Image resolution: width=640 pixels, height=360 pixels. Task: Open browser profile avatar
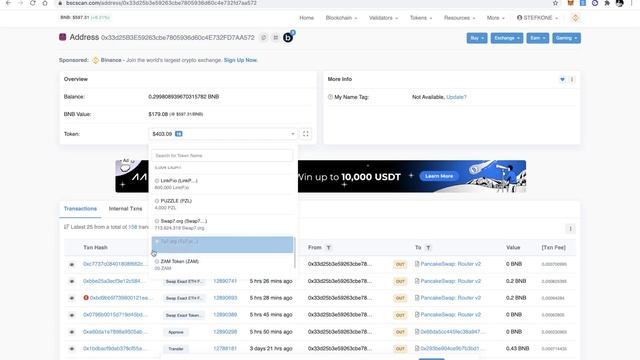(620, 3)
